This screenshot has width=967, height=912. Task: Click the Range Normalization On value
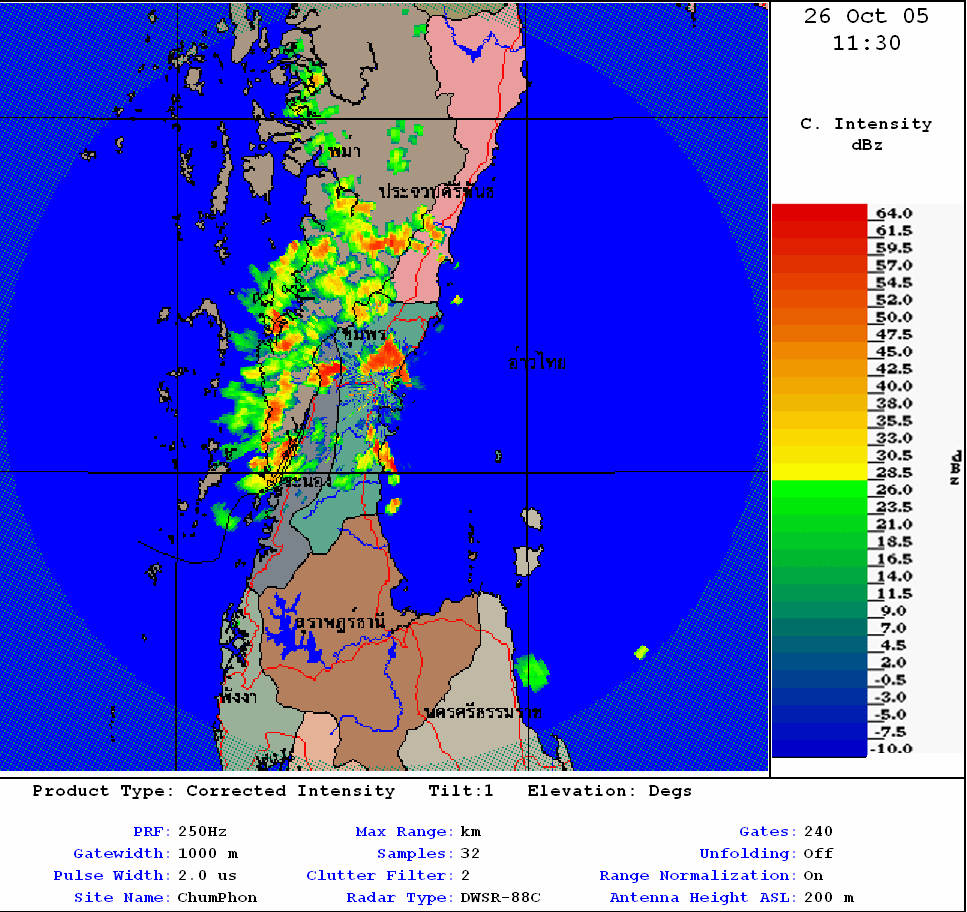click(813, 875)
